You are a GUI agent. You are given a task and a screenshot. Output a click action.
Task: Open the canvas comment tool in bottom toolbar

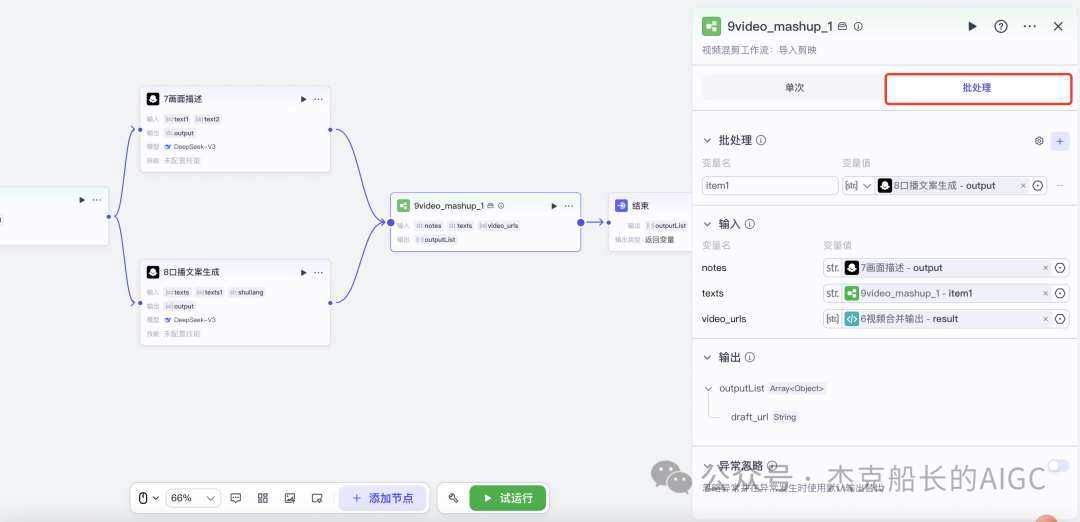236,498
